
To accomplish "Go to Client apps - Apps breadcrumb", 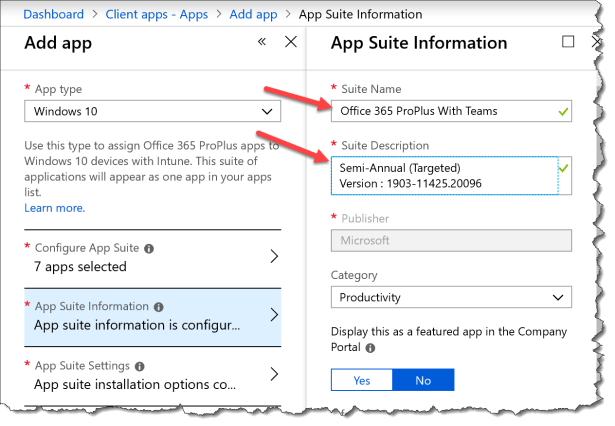I will [x=156, y=15].
